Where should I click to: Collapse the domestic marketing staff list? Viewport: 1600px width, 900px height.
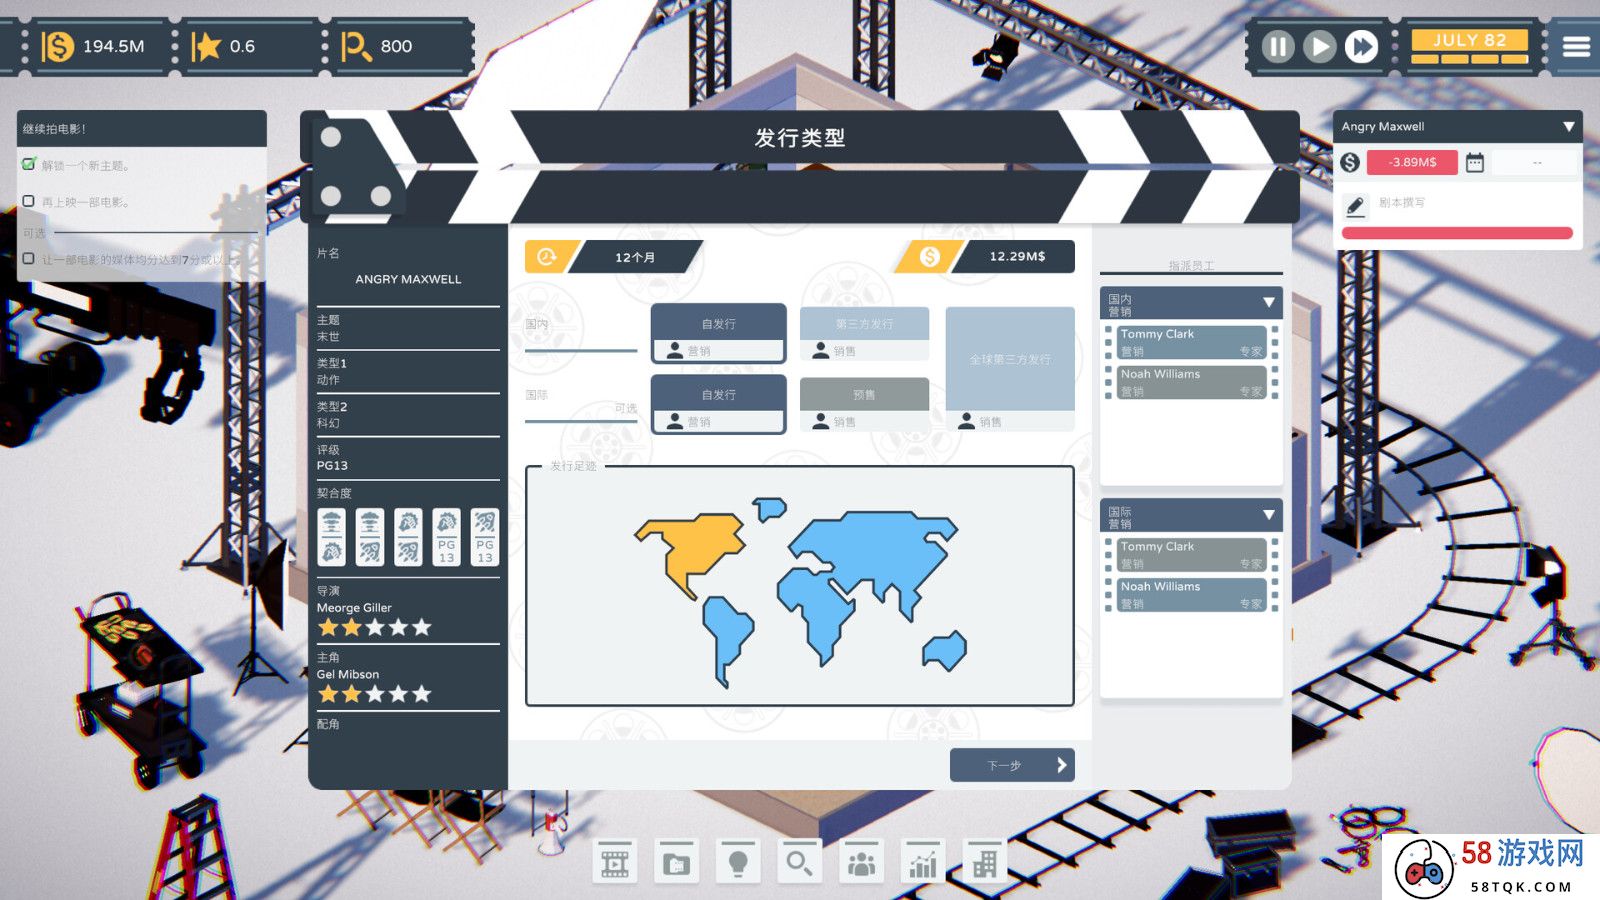point(1268,303)
